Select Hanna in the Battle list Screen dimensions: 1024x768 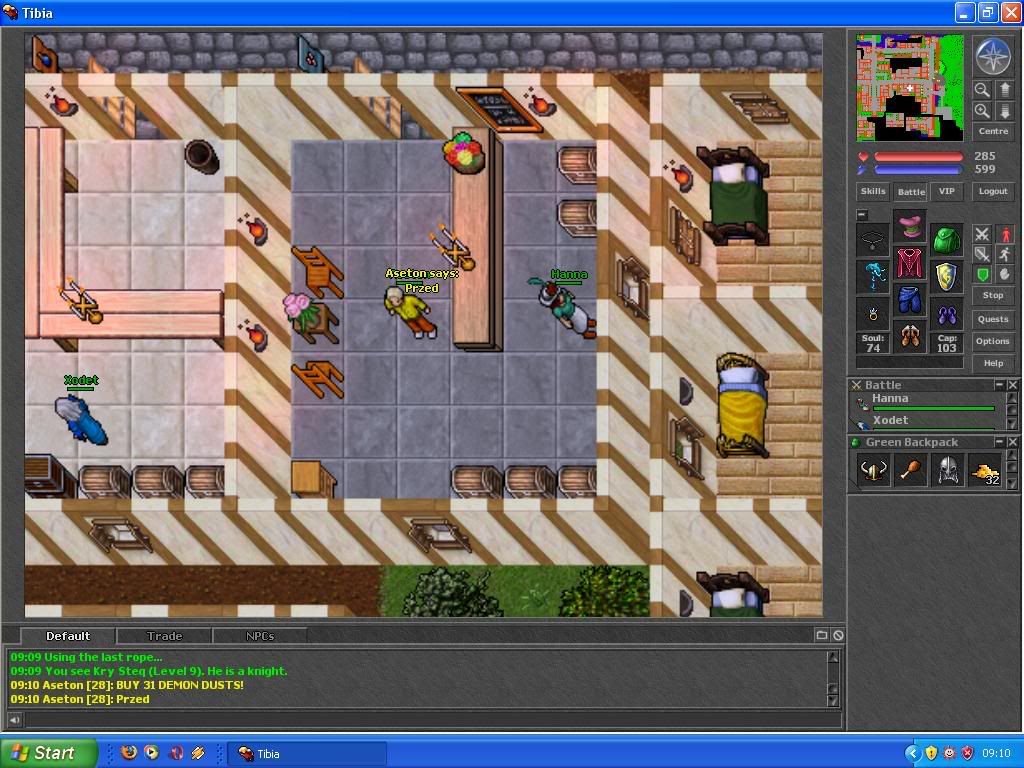(927, 402)
